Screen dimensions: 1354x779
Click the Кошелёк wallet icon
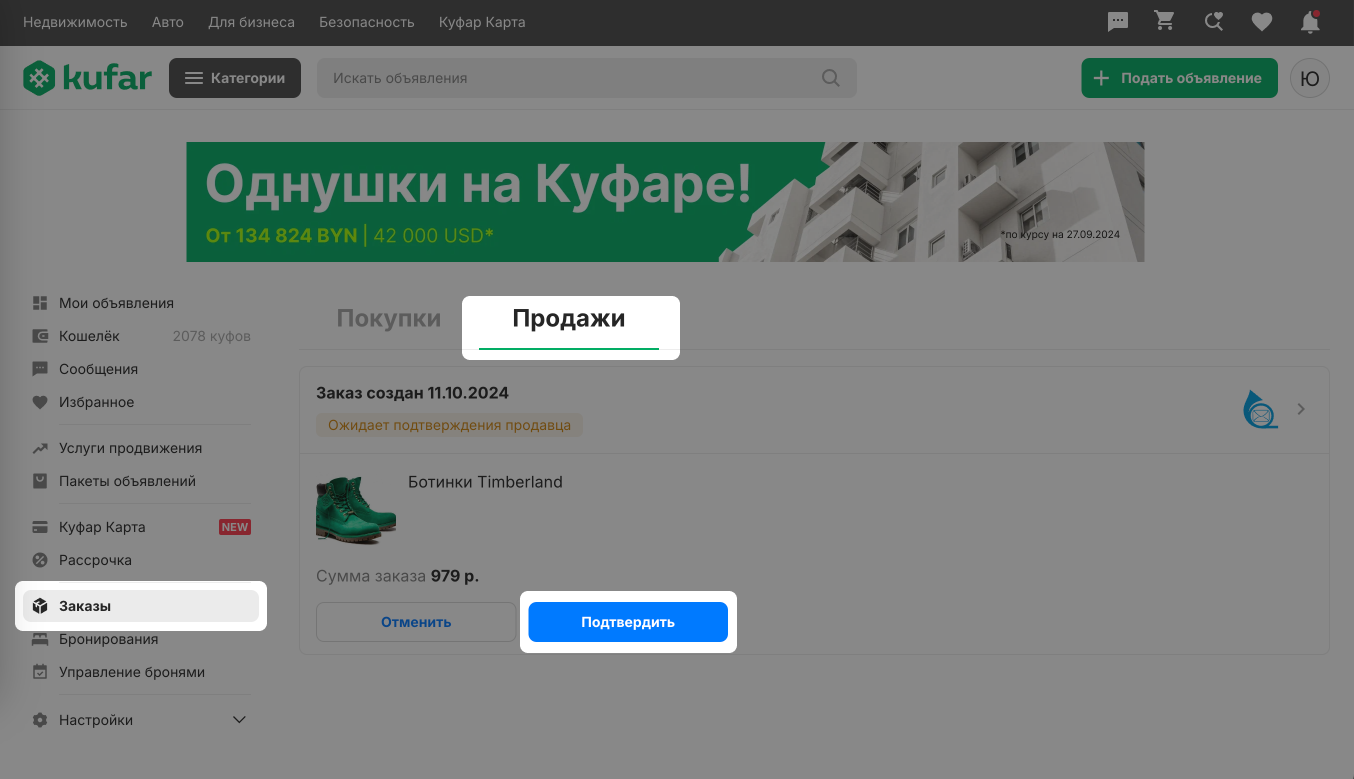click(x=40, y=336)
